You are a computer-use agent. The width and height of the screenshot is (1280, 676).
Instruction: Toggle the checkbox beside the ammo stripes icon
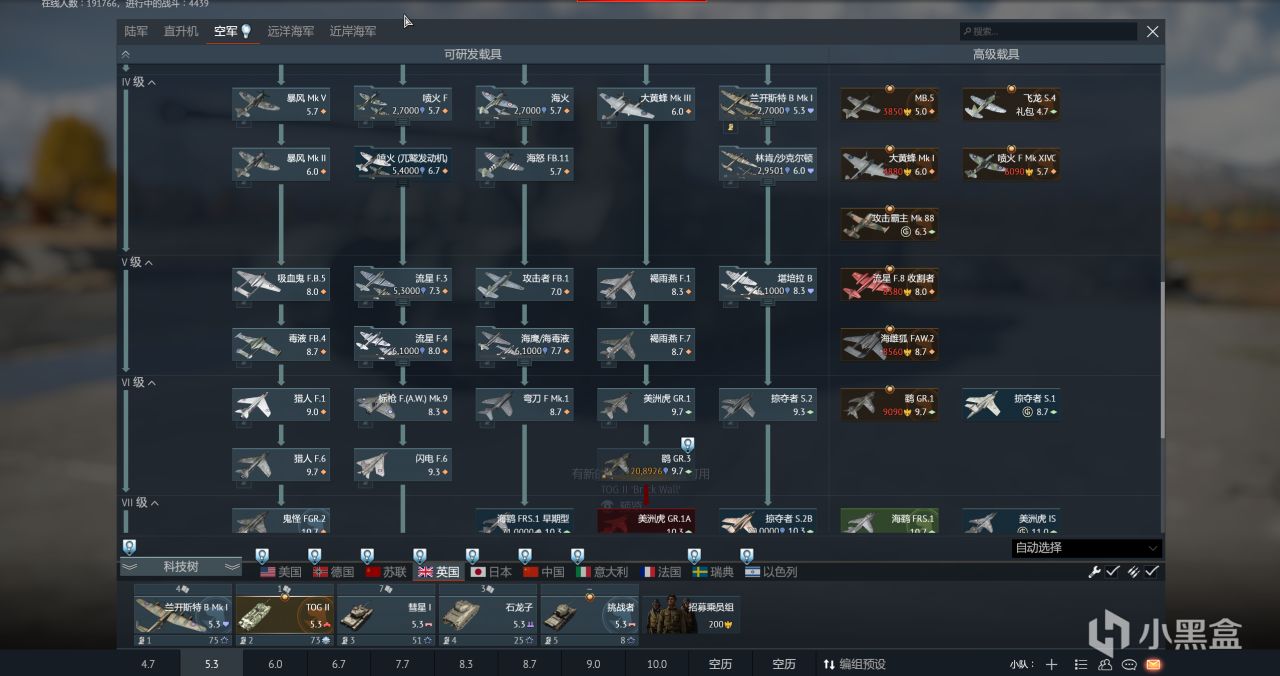tap(1152, 571)
